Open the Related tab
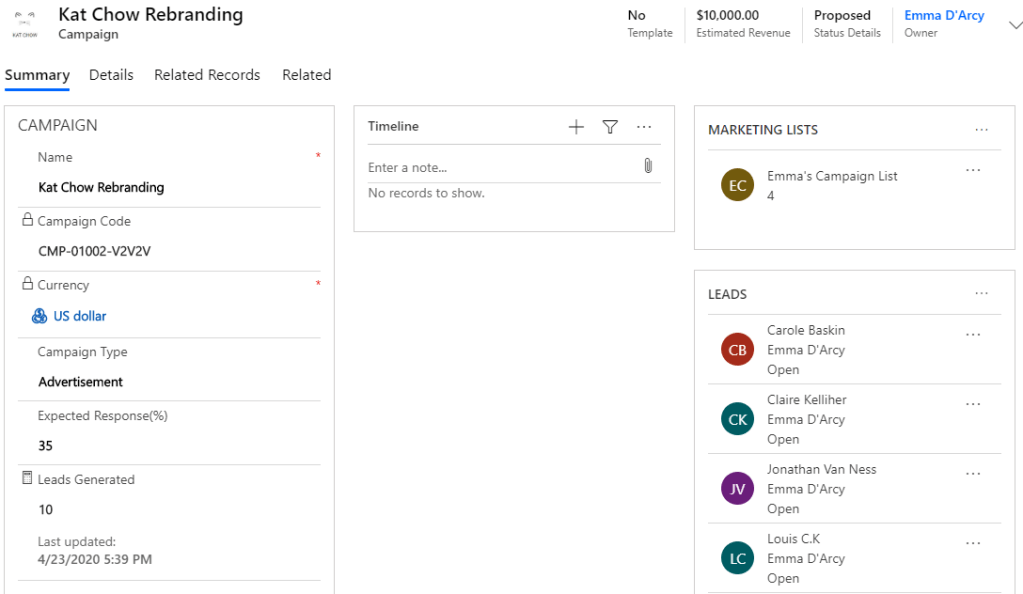The image size is (1023, 594). (306, 75)
